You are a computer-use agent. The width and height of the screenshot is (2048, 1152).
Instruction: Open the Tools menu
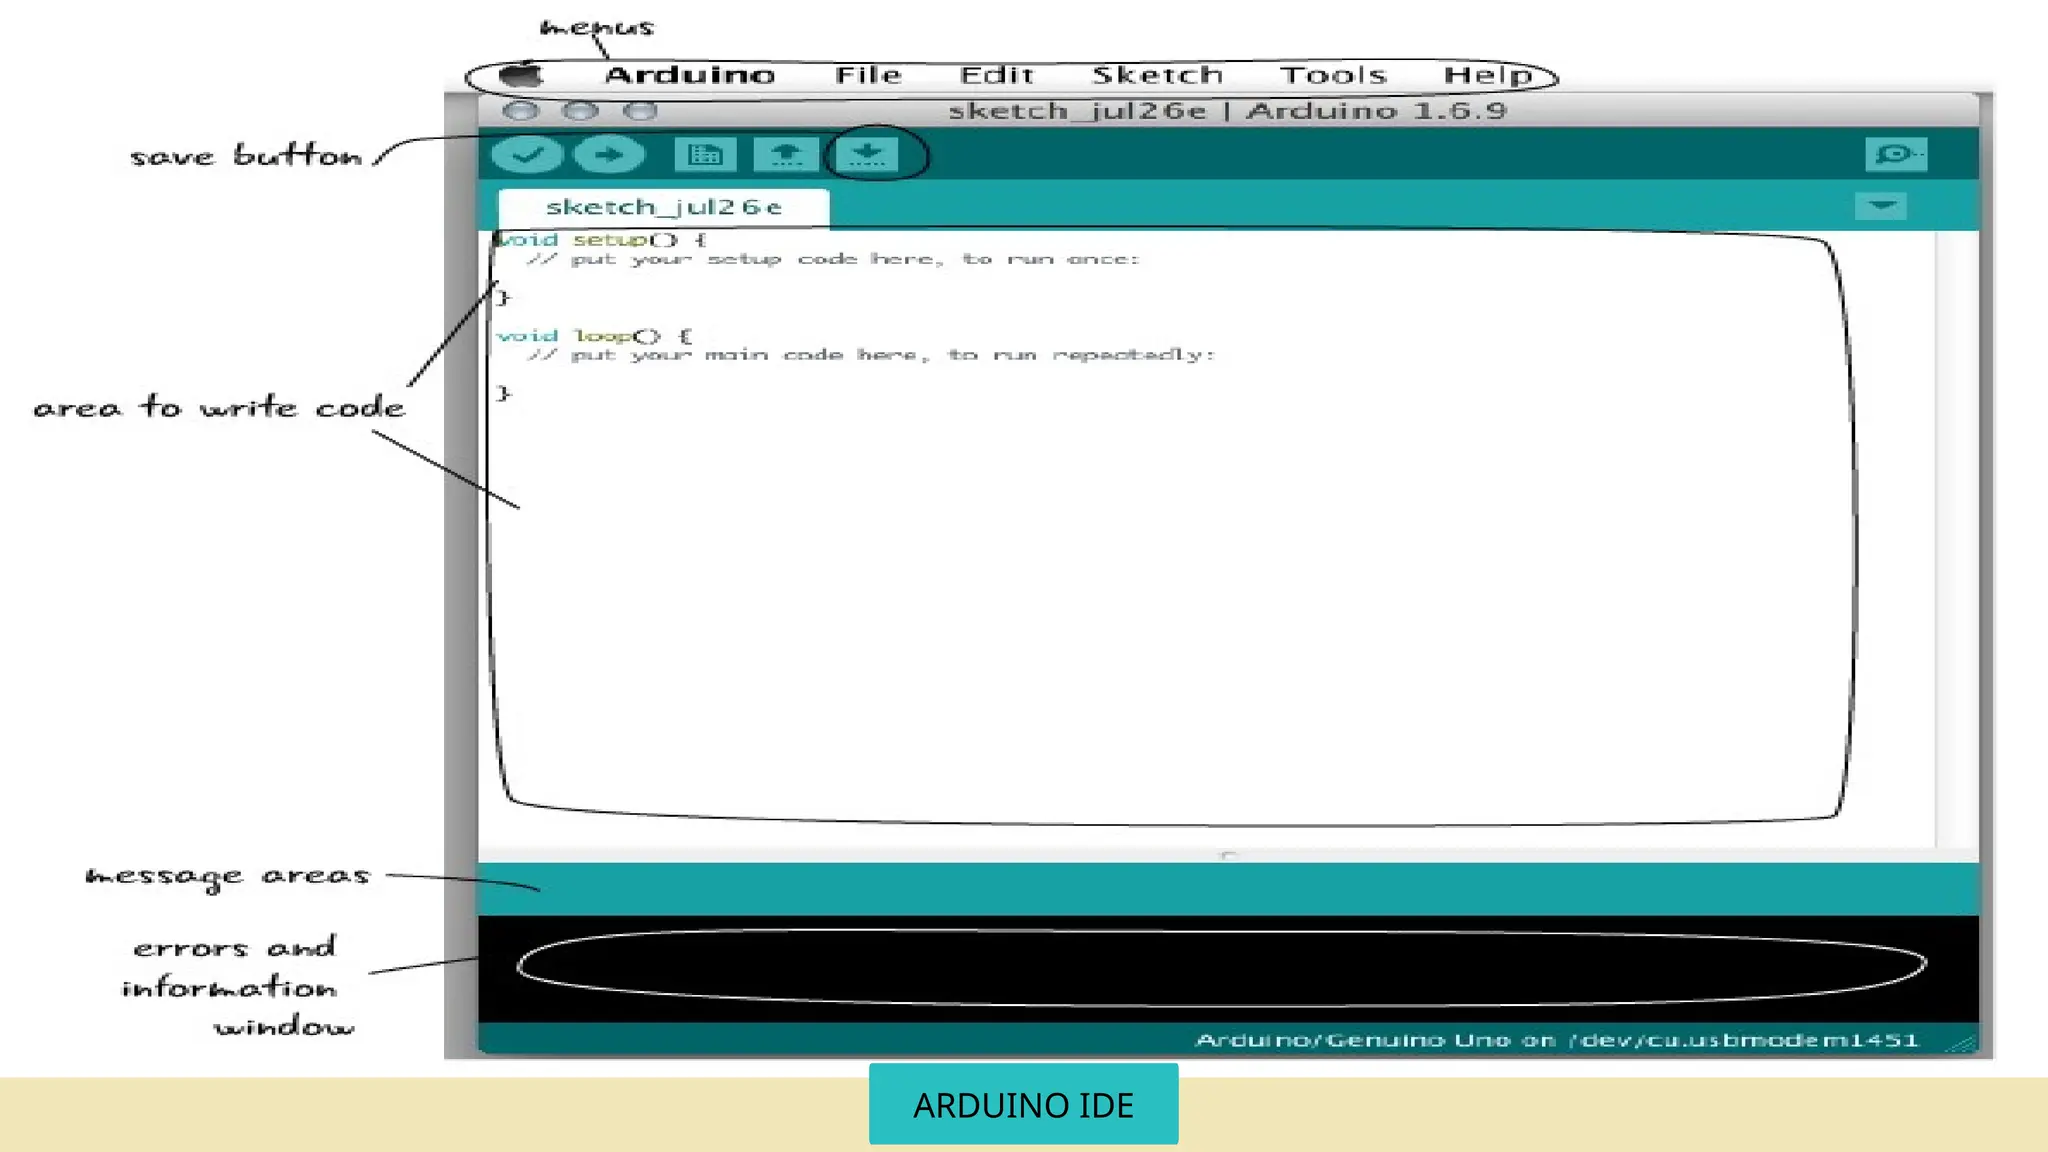click(1334, 75)
